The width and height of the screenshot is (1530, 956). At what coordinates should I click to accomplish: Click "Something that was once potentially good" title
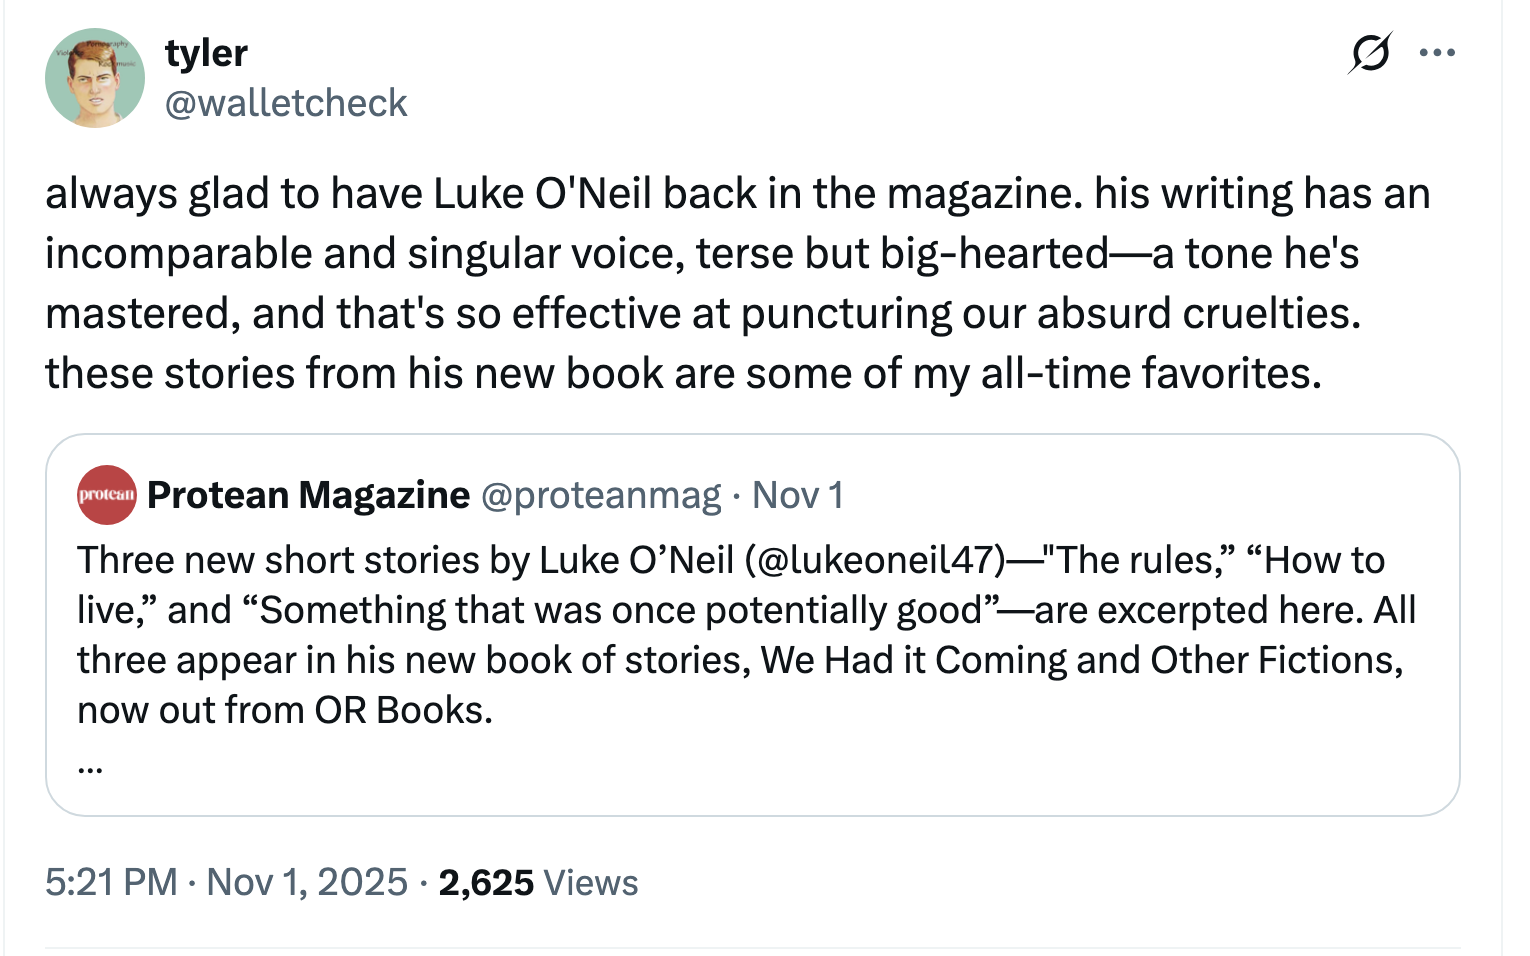620,611
